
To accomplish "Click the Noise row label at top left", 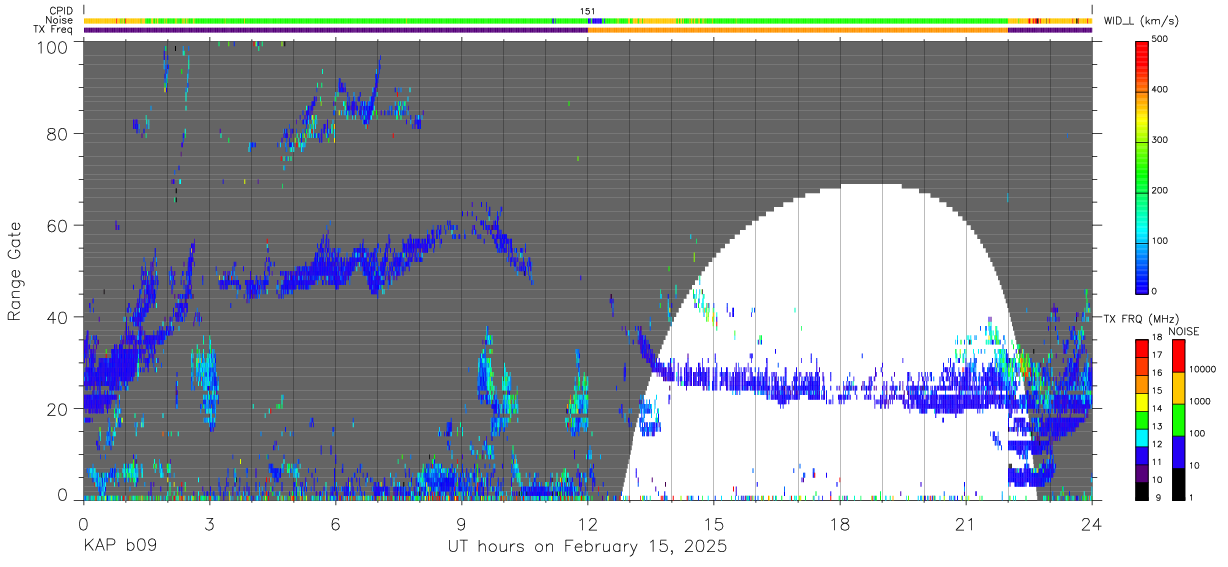I will 60,20.
